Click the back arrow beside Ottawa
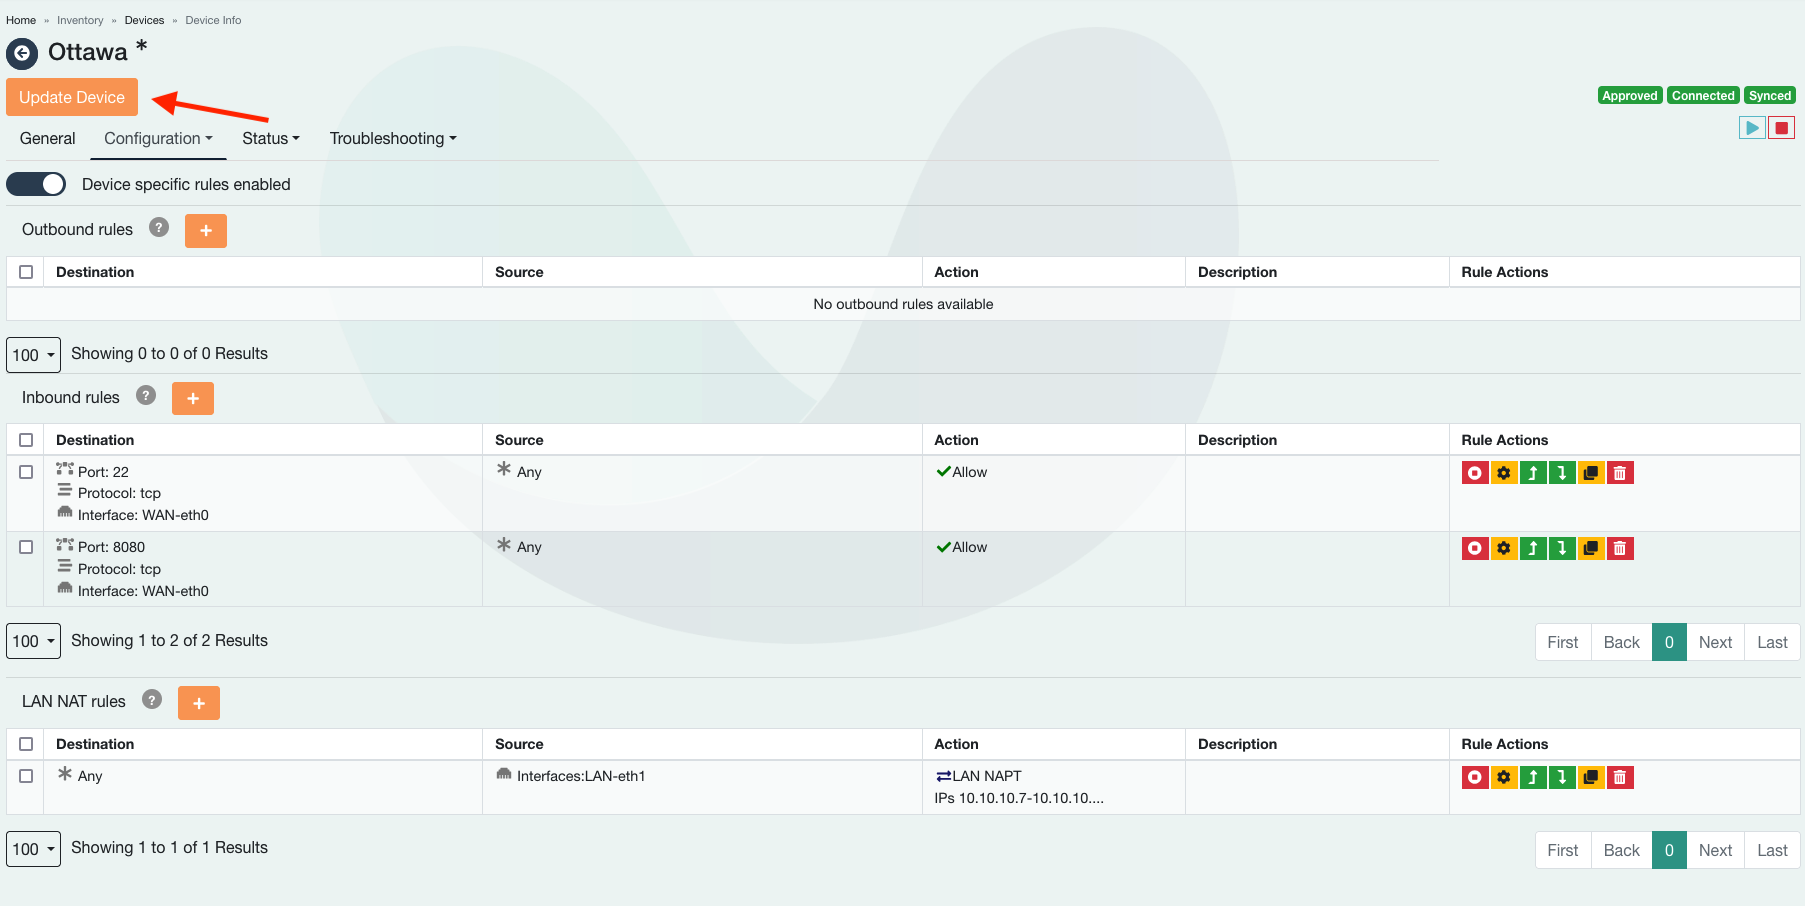The height and width of the screenshot is (906, 1805). click(22, 53)
